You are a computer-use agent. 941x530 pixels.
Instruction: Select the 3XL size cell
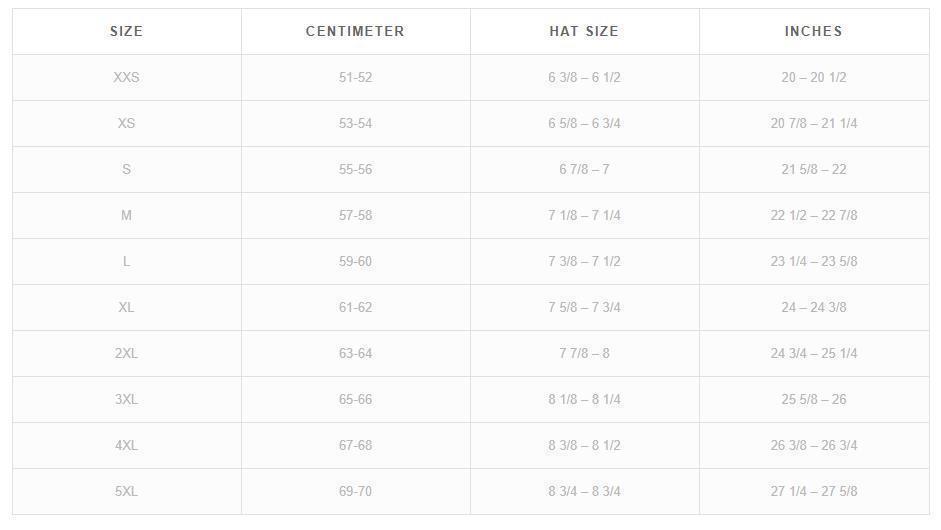[x=126, y=399]
